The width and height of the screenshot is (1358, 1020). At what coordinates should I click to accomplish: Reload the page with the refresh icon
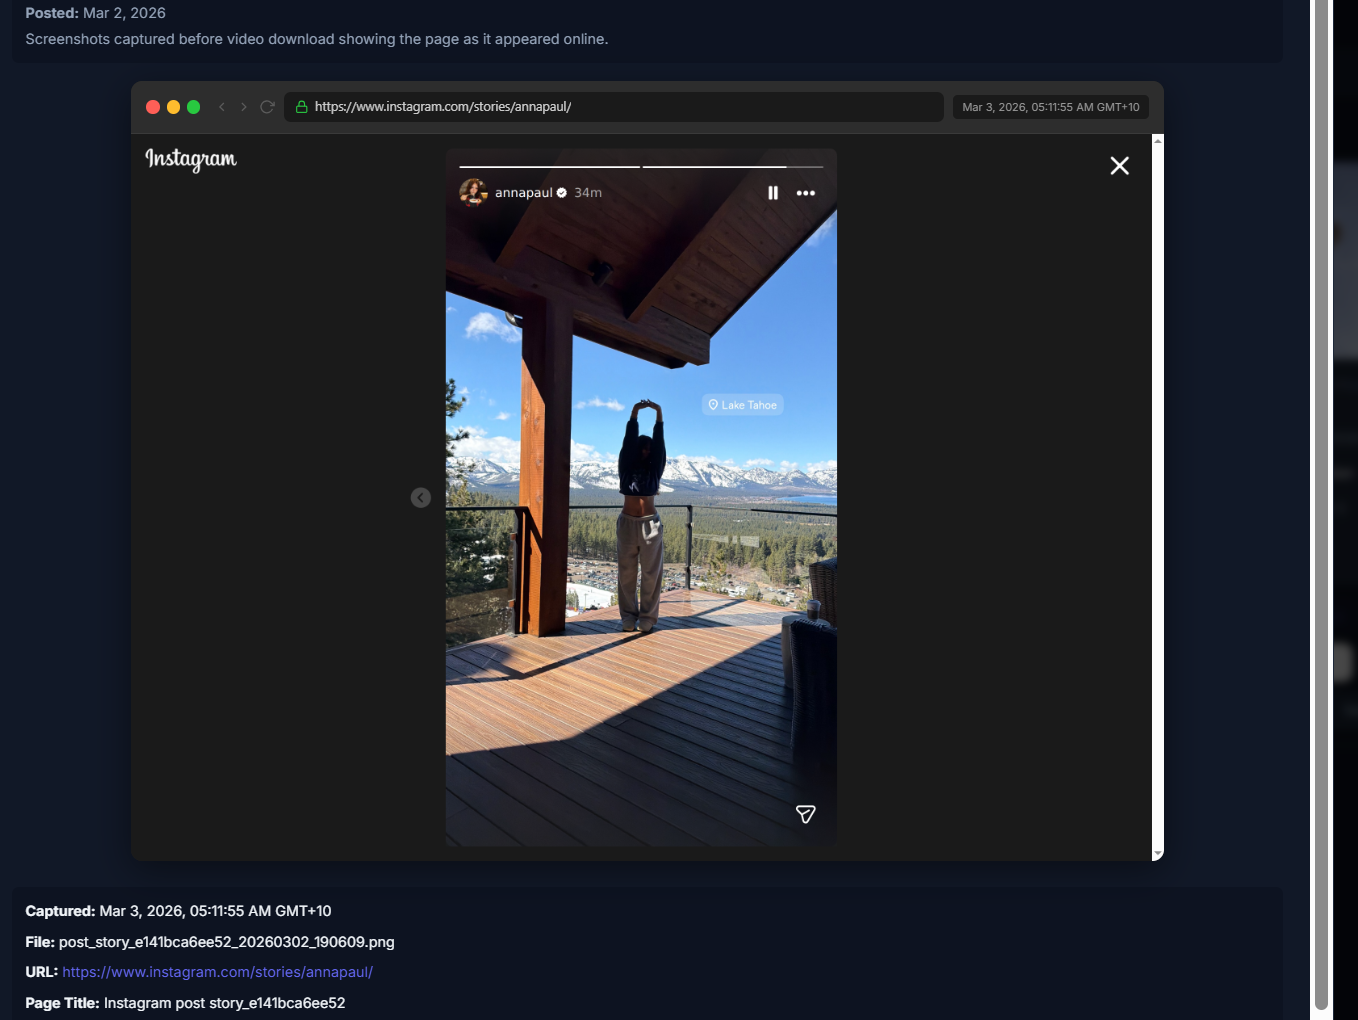point(267,106)
